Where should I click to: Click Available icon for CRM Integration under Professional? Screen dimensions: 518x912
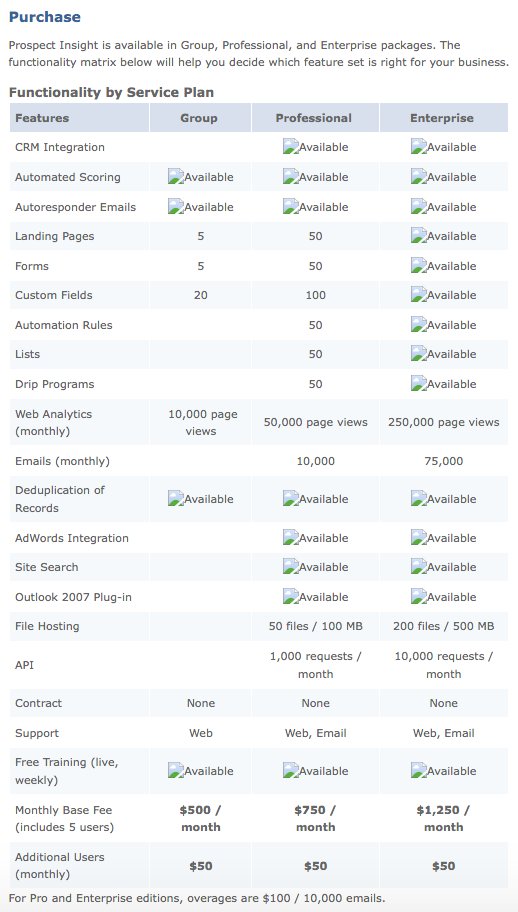click(x=316, y=147)
